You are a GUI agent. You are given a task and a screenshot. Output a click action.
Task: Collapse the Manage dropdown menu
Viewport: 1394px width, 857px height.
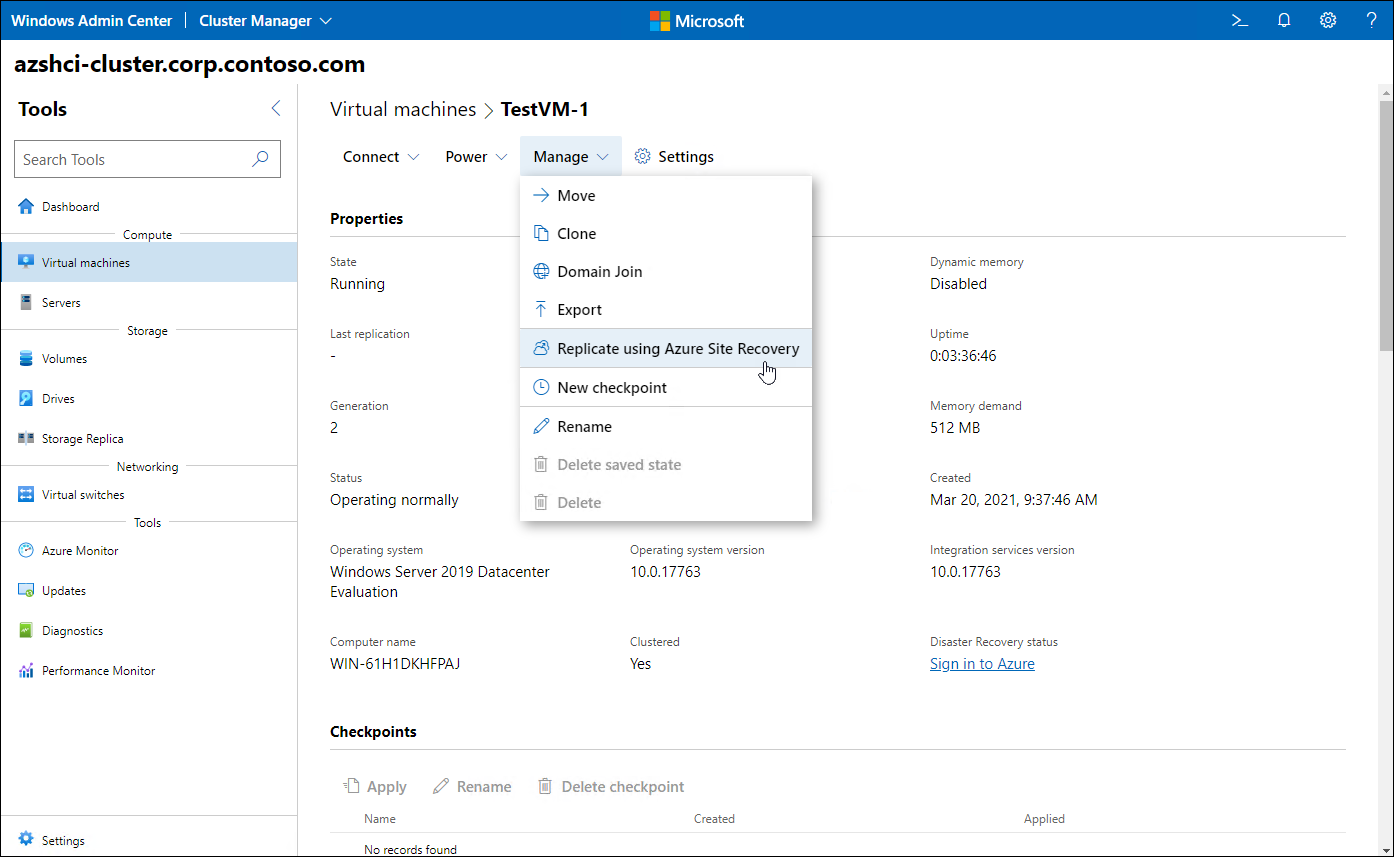571,157
